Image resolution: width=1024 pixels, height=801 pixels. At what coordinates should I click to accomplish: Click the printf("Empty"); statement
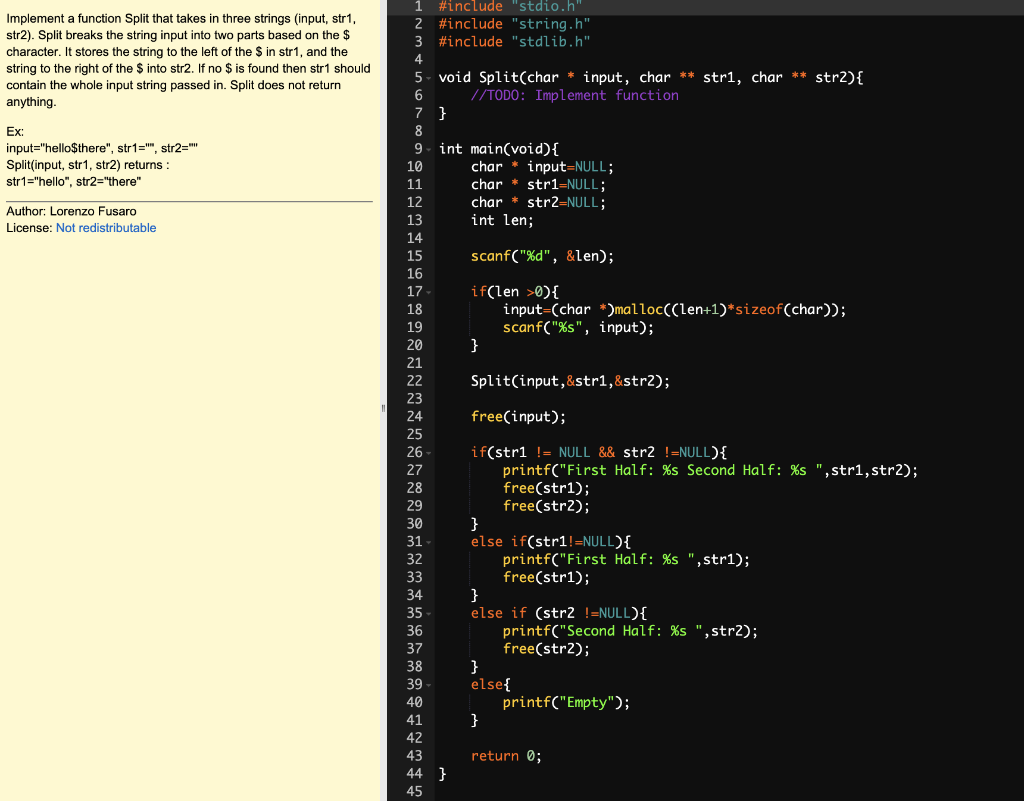point(566,702)
